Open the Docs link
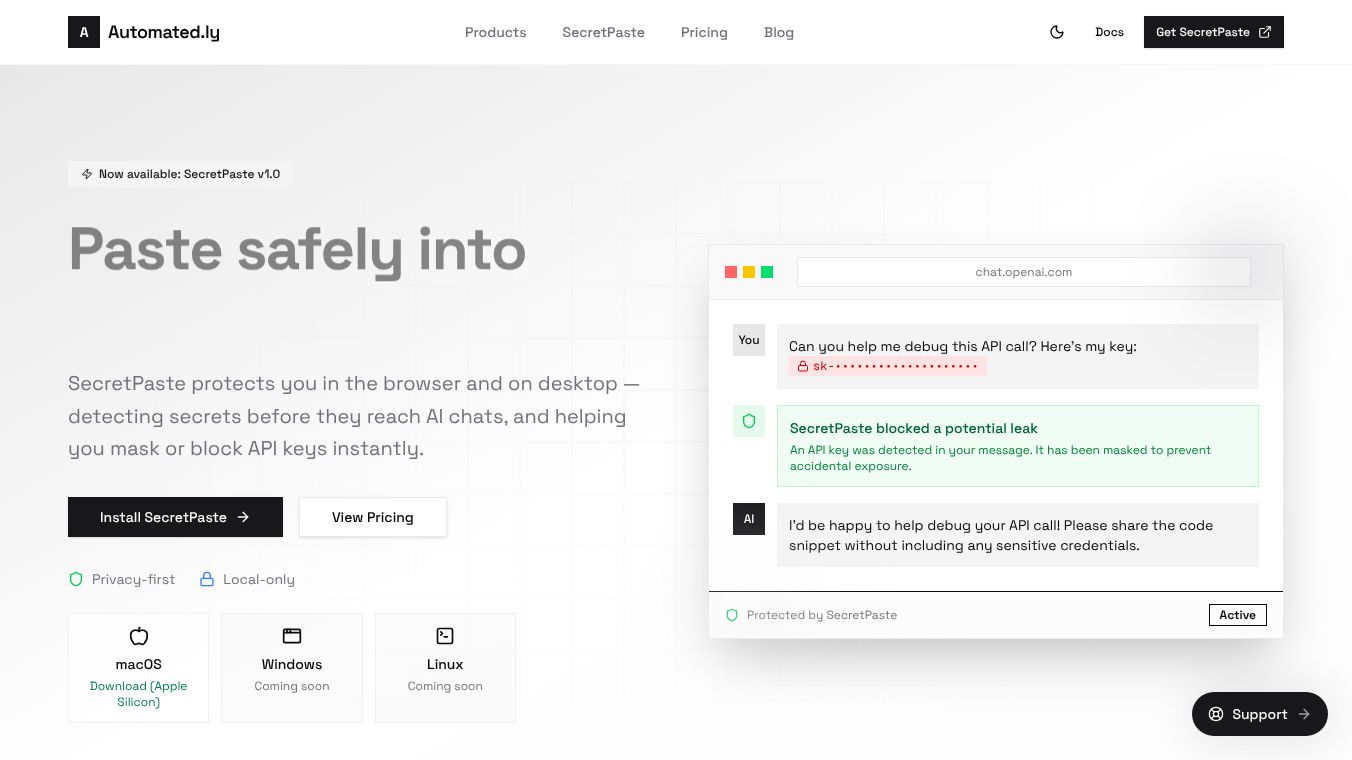The width and height of the screenshot is (1352, 760). (x=1109, y=32)
